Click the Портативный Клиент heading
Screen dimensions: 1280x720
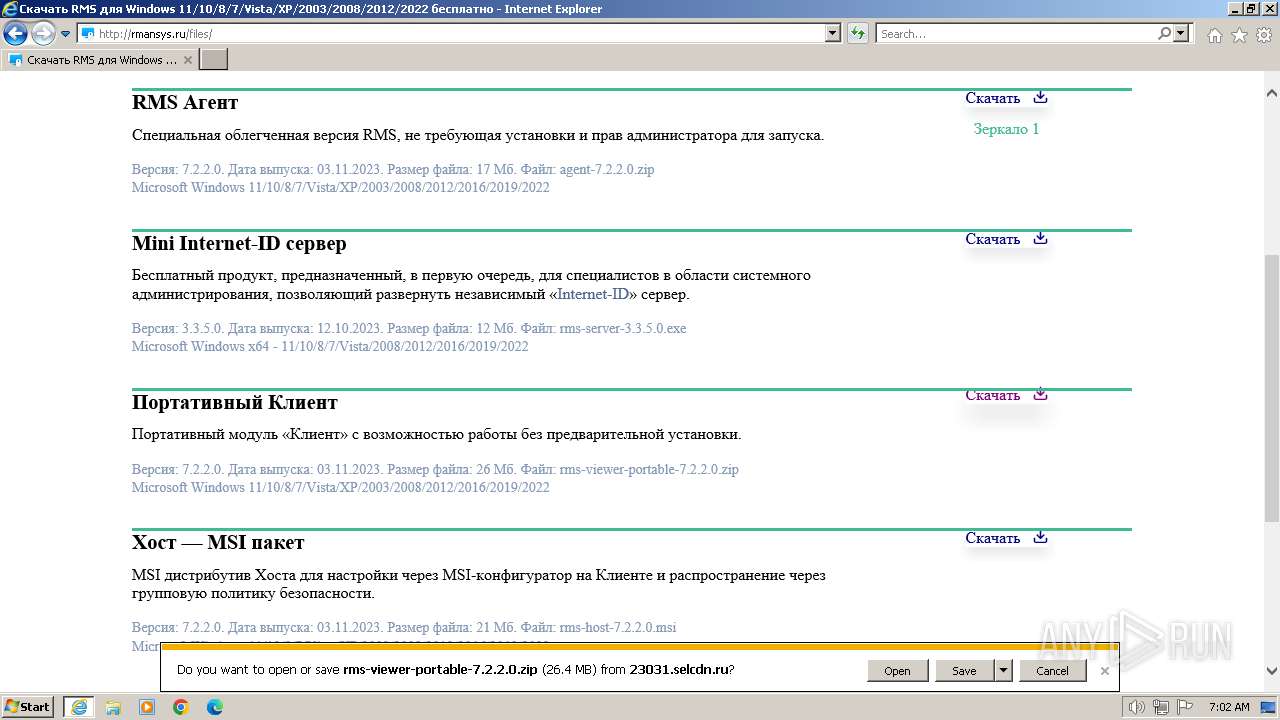[235, 402]
